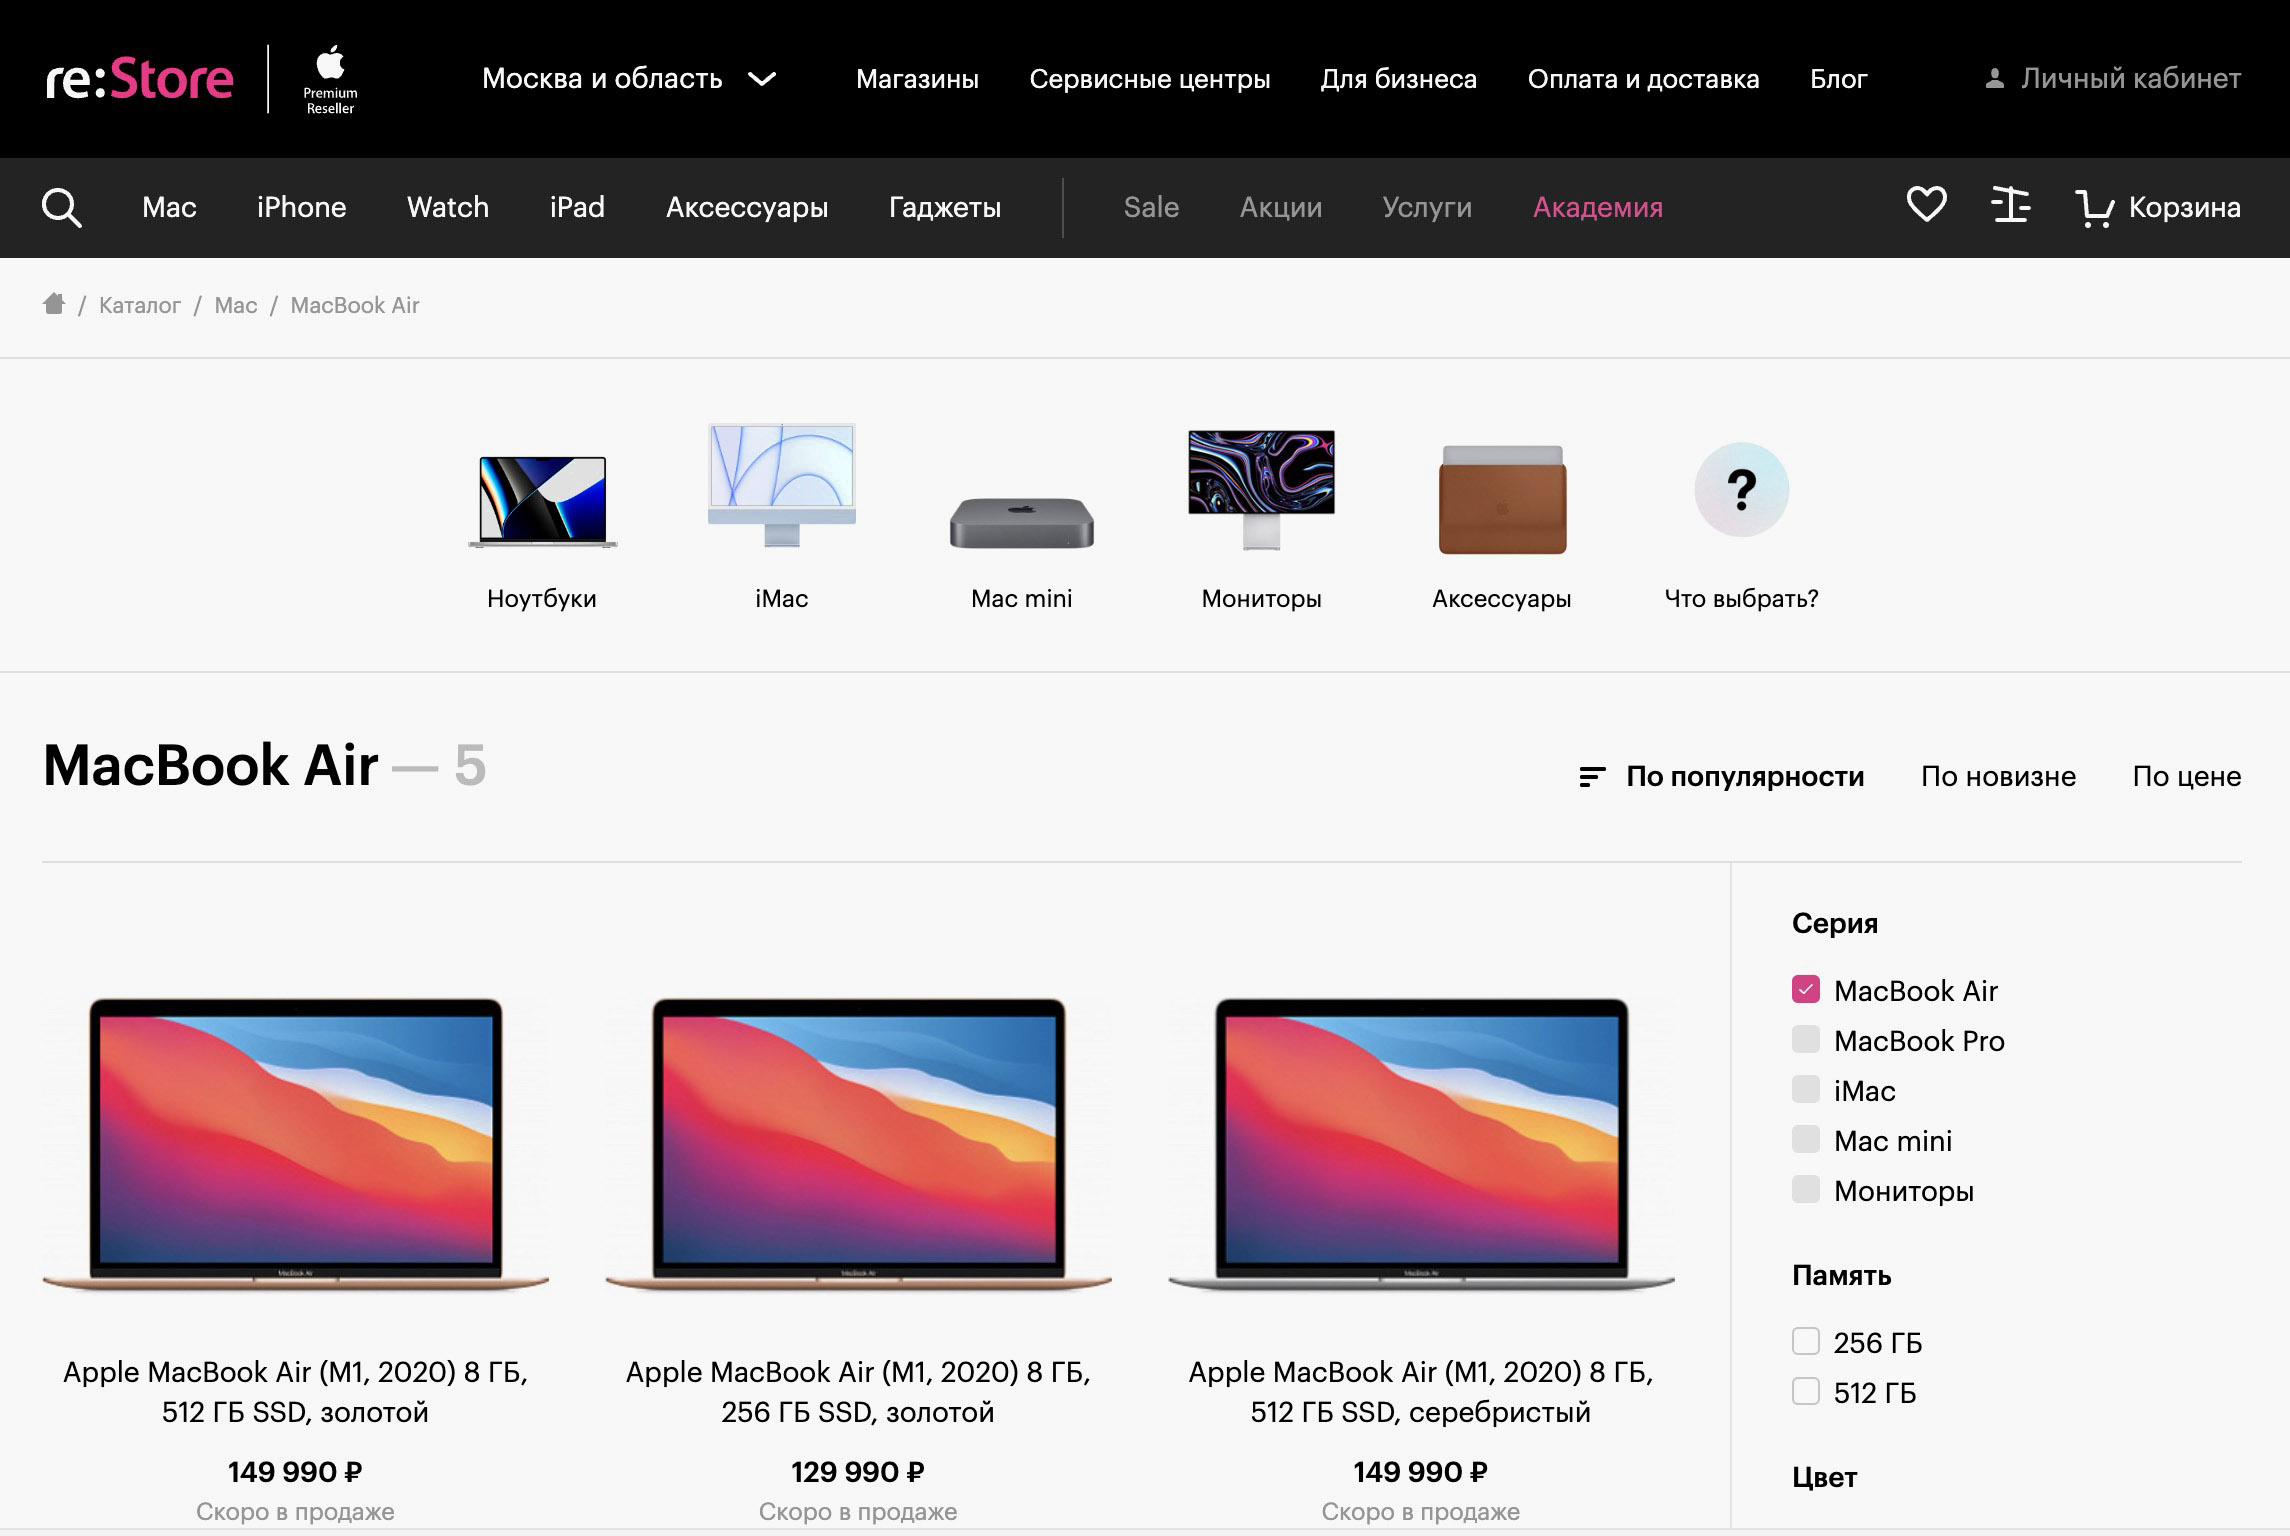The width and height of the screenshot is (2290, 1536).
Task: Open Личный кабинет user account
Action: pyautogui.click(x=2112, y=79)
